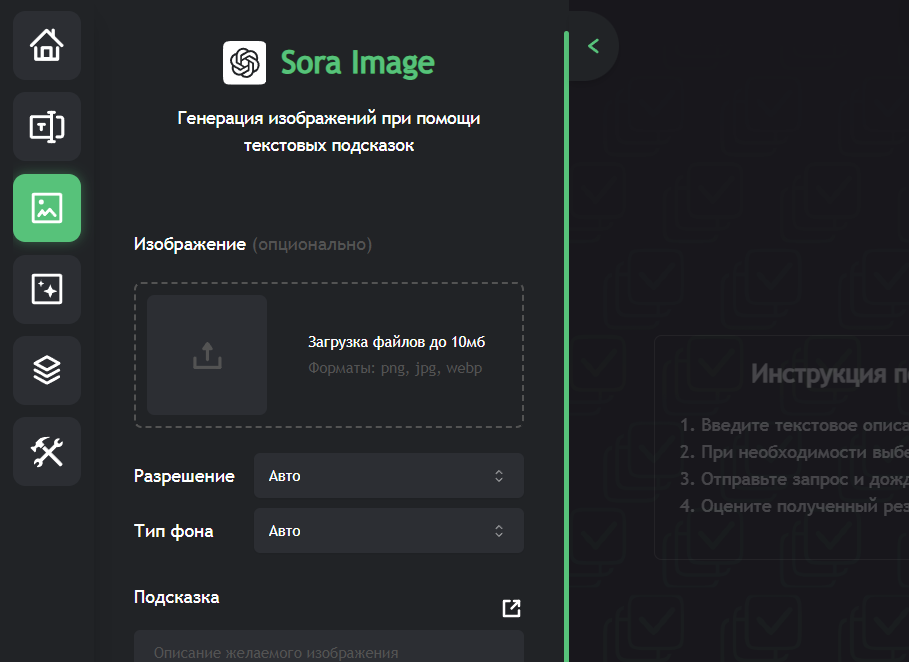909x662 pixels.
Task: Expand the prompt in external editor icon
Action: click(x=511, y=608)
